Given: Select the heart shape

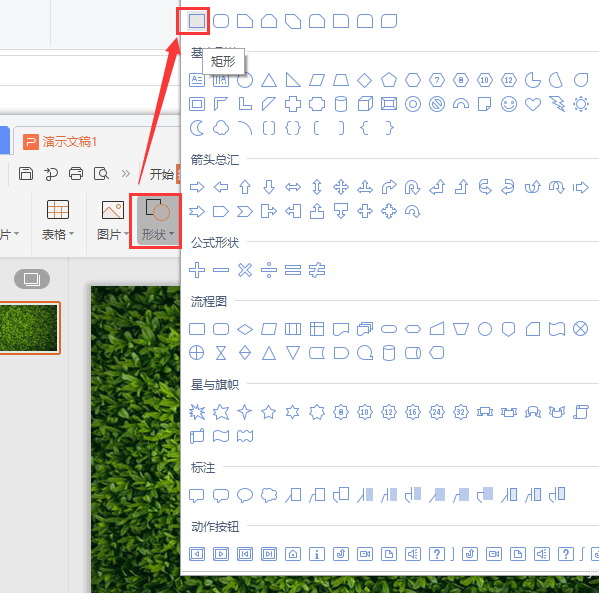Looking at the screenshot, I should tap(533, 104).
